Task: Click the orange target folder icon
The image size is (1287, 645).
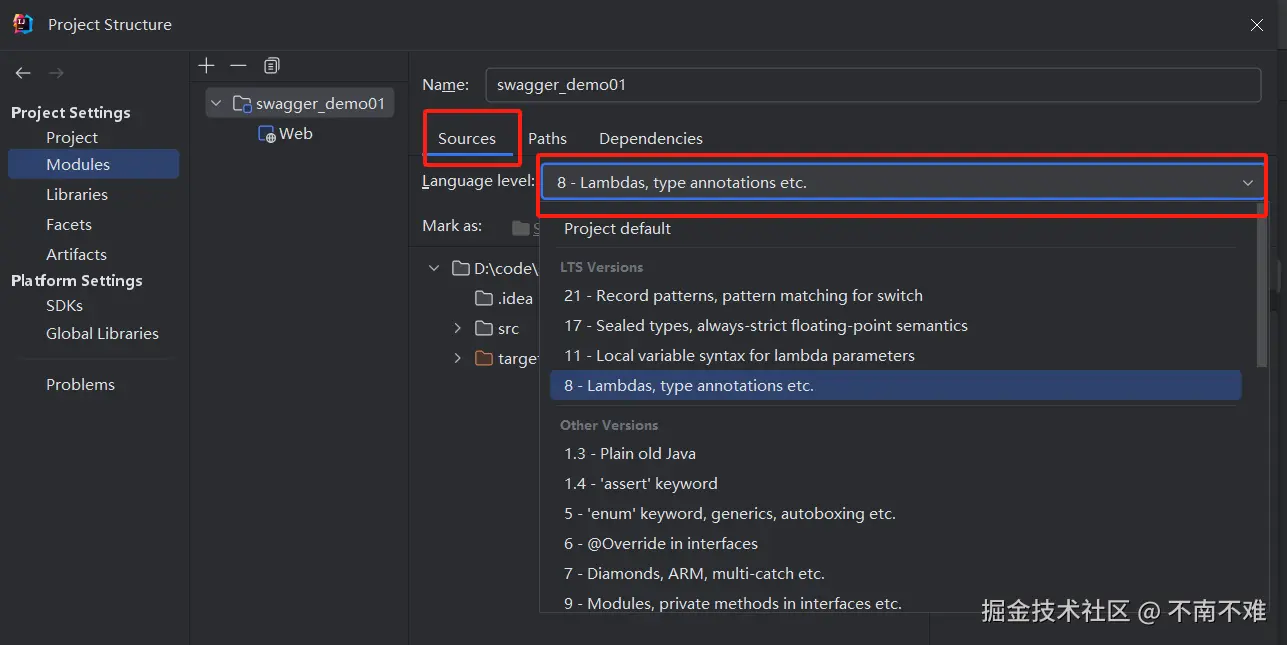Action: tap(484, 358)
